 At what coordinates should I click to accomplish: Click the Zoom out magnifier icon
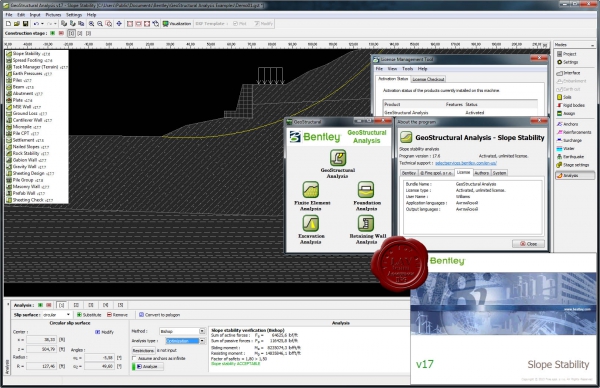pos(100,24)
